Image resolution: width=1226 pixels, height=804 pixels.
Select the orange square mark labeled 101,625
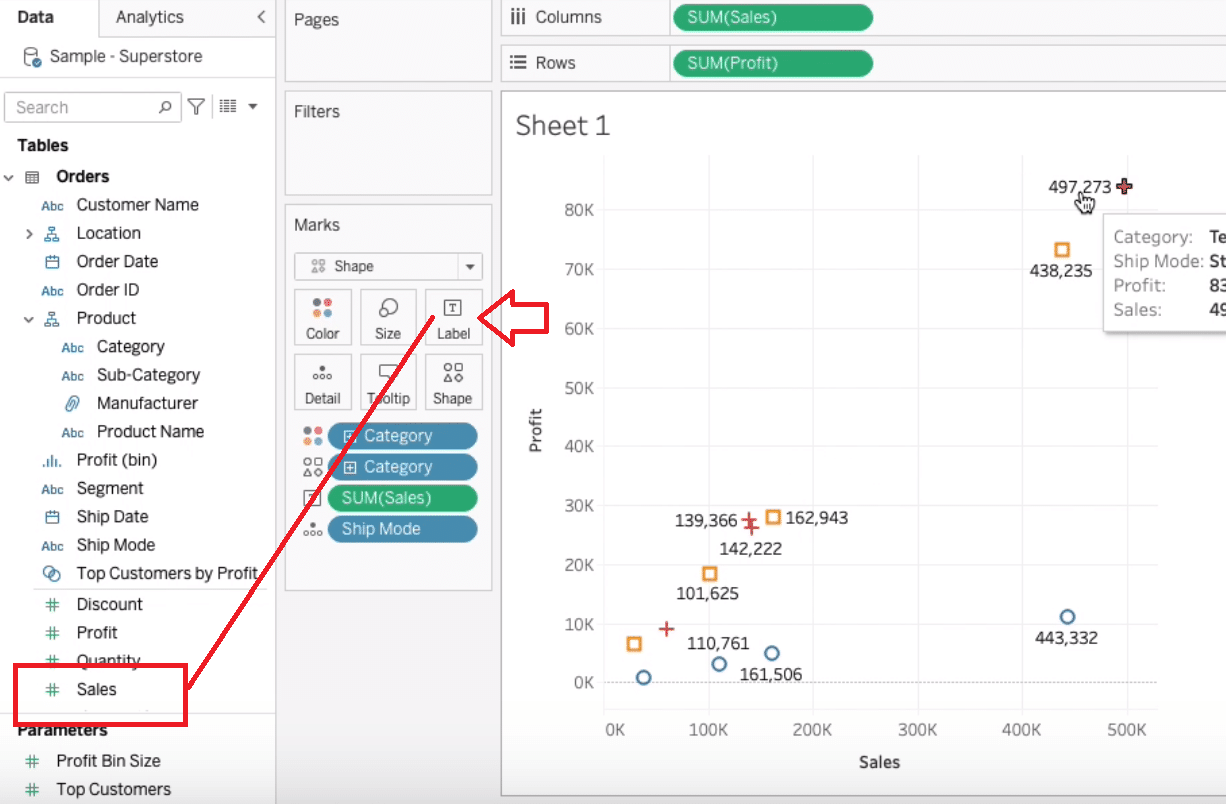click(710, 574)
